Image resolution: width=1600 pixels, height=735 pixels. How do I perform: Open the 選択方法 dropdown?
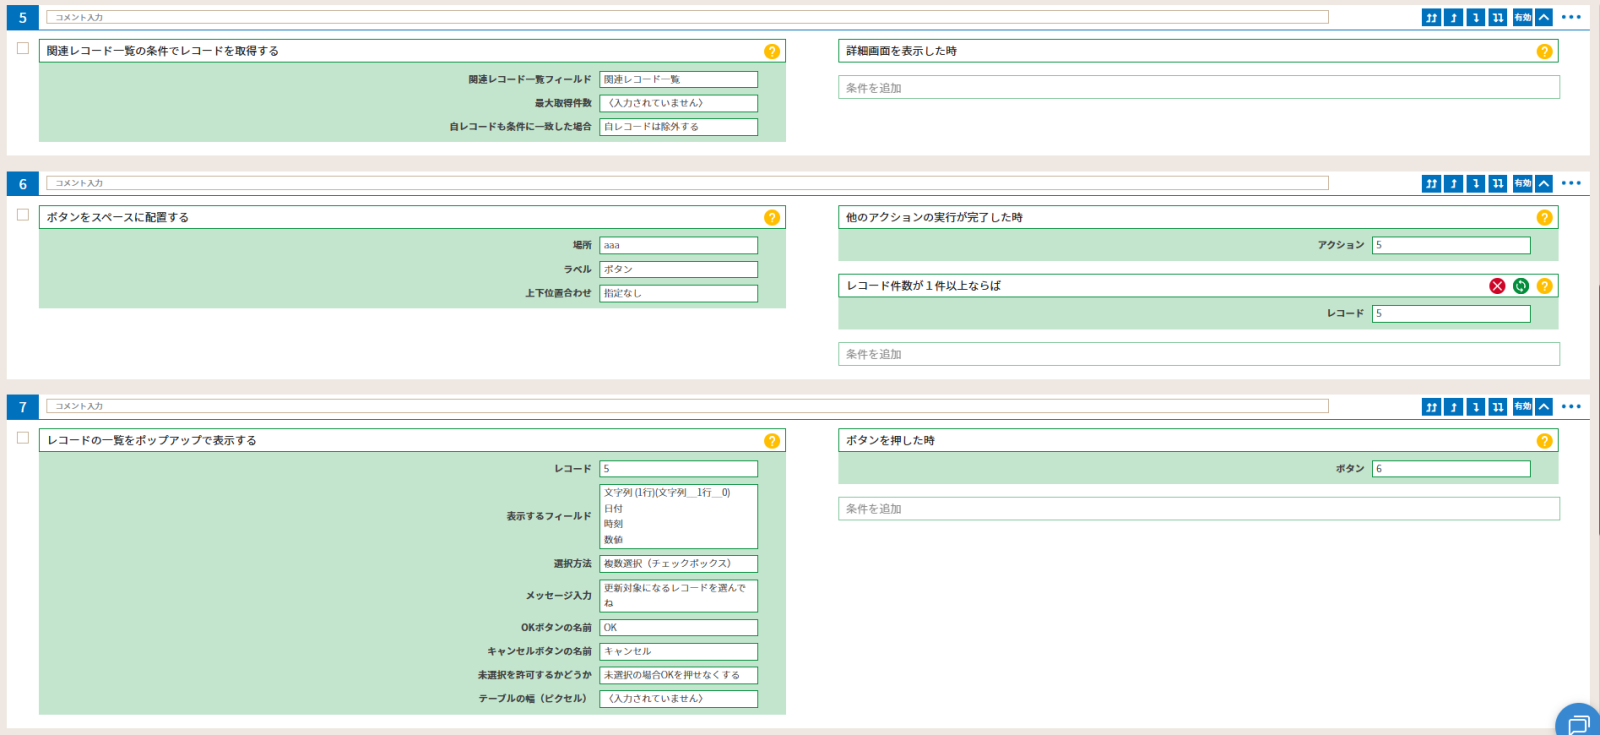678,564
